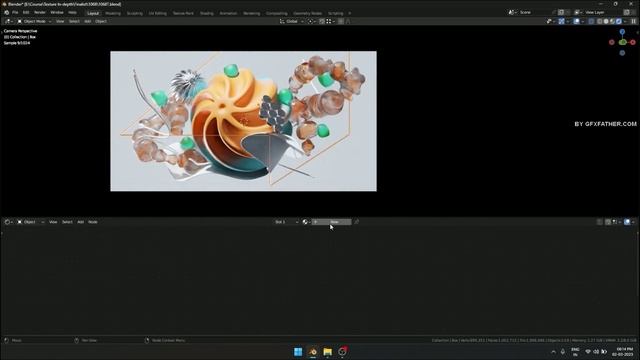Switch to the Rendering workspace tab

click(251, 13)
